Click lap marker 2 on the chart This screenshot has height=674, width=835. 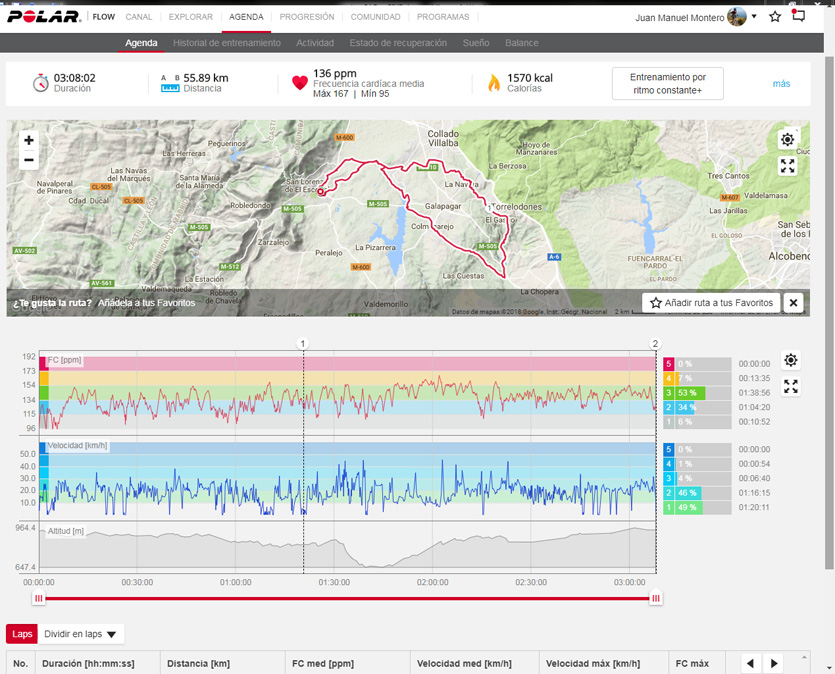pyautogui.click(x=656, y=344)
